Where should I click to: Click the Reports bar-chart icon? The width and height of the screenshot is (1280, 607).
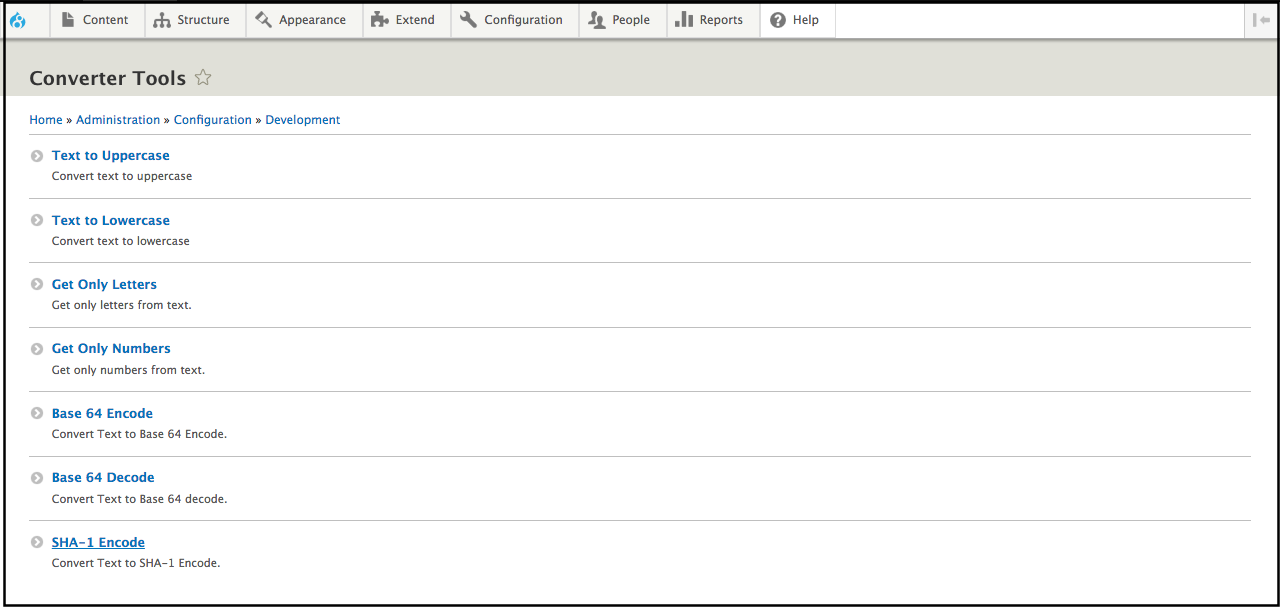click(x=684, y=19)
